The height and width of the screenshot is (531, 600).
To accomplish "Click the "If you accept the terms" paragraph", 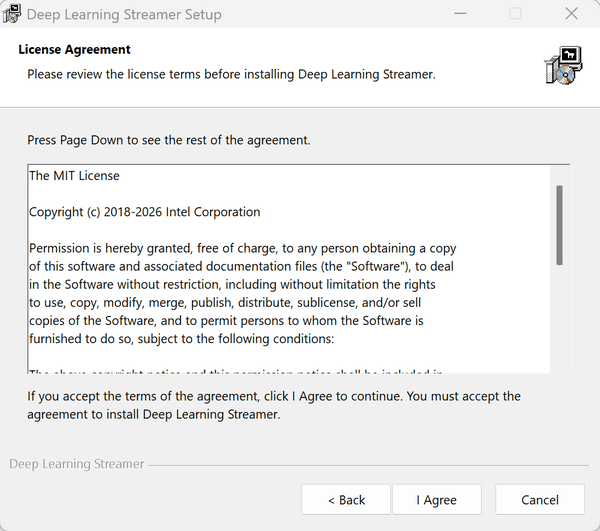I will [x=274, y=405].
